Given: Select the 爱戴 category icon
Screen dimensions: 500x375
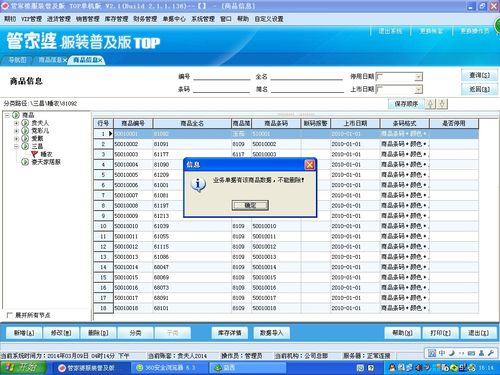Looking at the screenshot, I should coord(25,138).
